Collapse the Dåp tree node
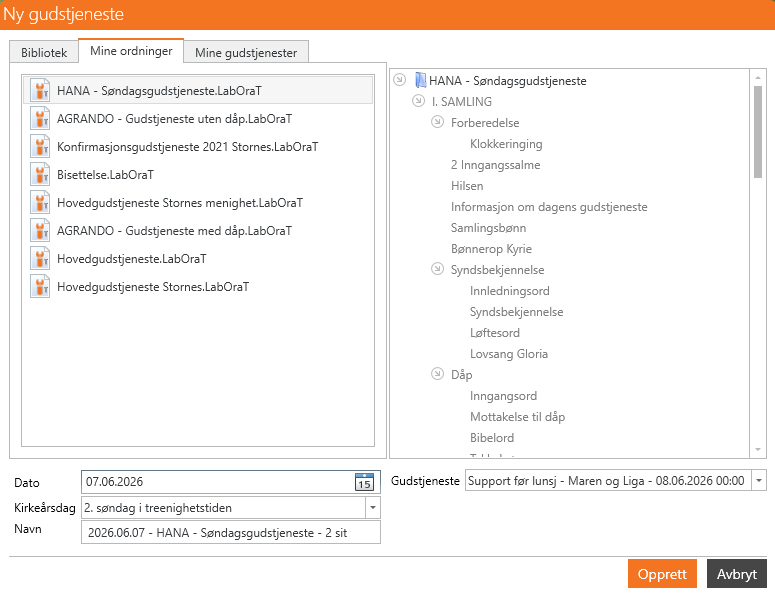This screenshot has width=775, height=594. (437, 374)
